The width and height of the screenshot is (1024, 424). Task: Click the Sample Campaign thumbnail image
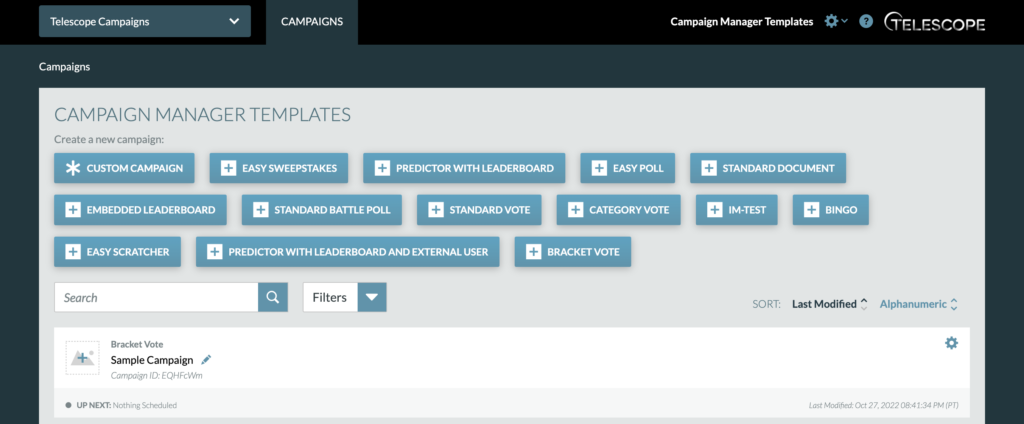[x=81, y=358]
